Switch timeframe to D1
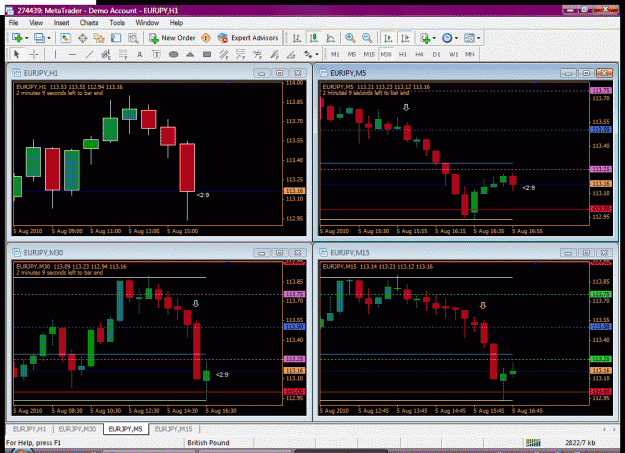 click(436, 54)
